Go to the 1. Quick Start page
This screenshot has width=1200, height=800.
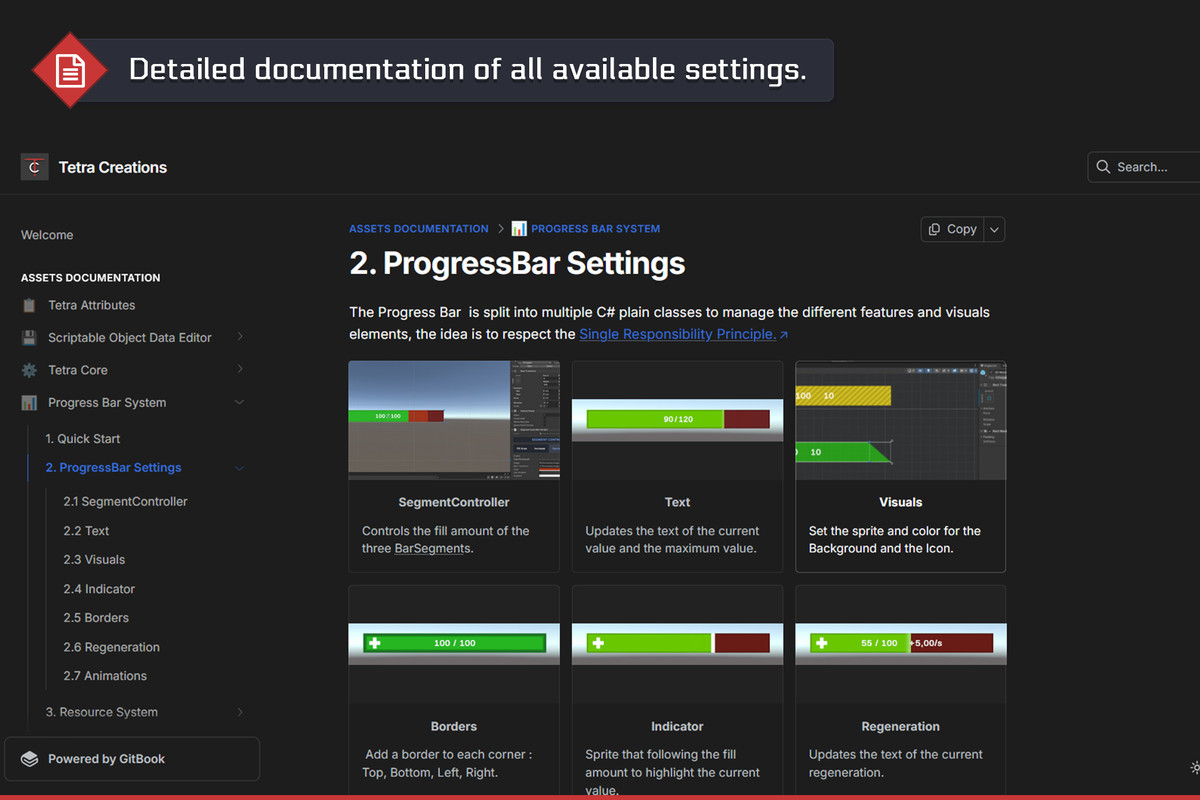(x=89, y=439)
